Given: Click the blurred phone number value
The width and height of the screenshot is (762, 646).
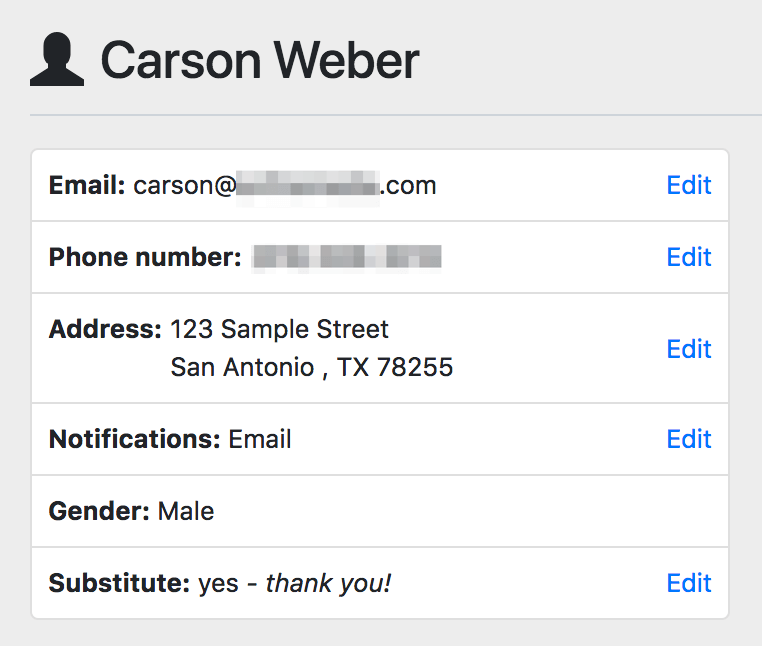Looking at the screenshot, I should (x=346, y=257).
